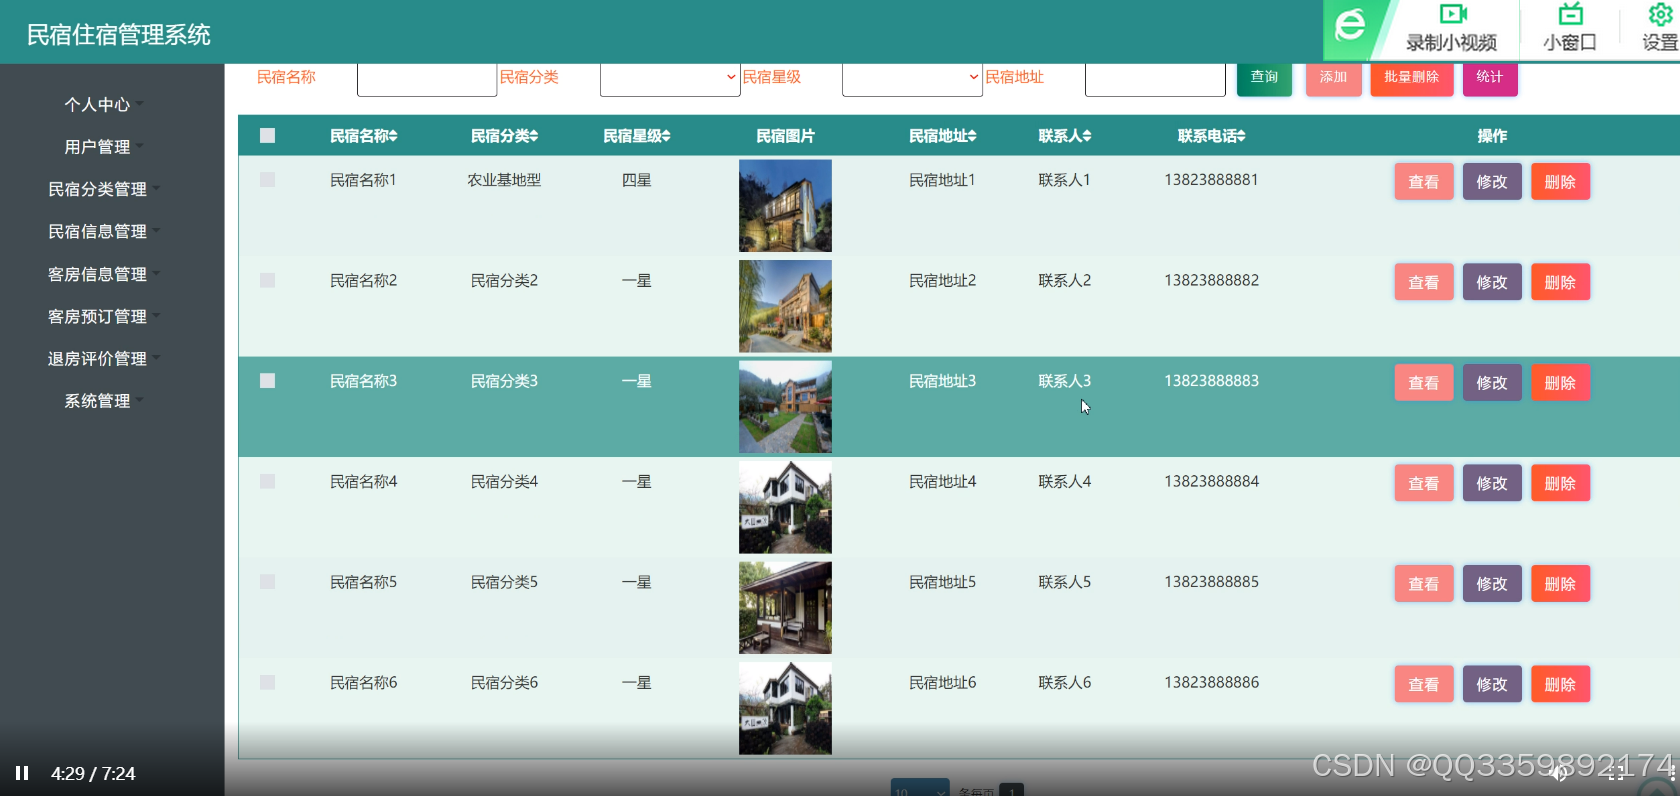Select the 农业基地型 category cell
This screenshot has width=1680, height=796.
click(504, 180)
